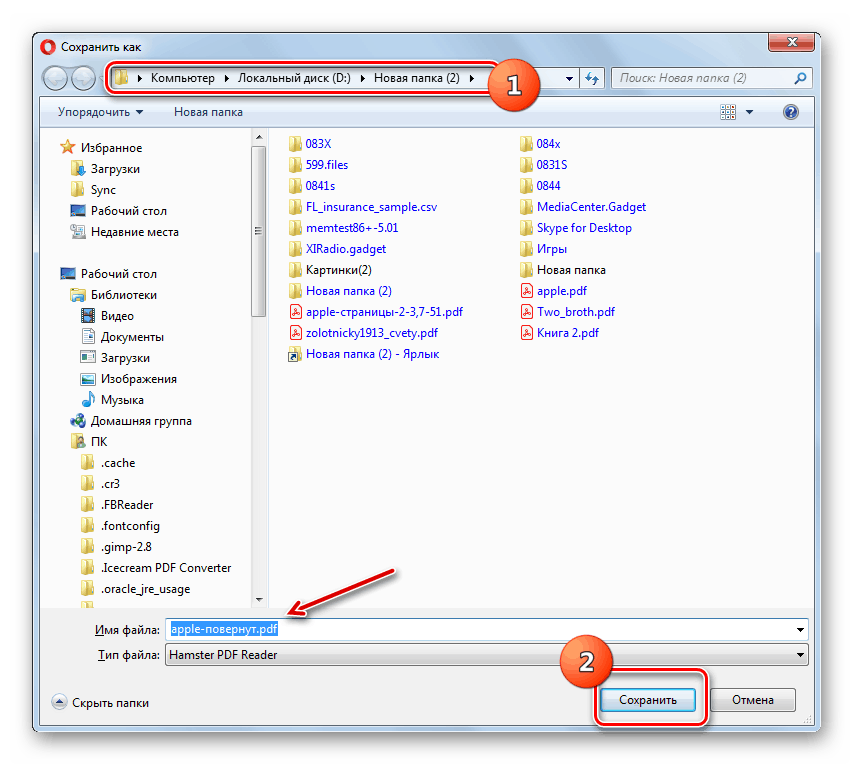Open the Упорядочить dropdown menu
This screenshot has width=854, height=765.
(x=100, y=112)
